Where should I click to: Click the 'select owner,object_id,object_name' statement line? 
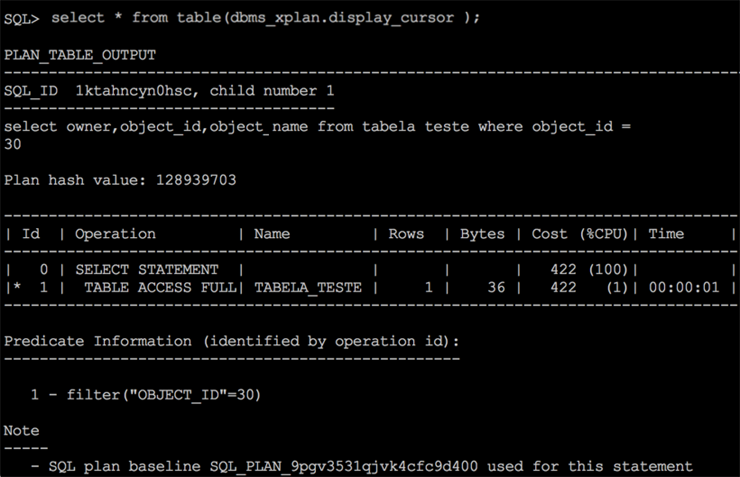177,126
